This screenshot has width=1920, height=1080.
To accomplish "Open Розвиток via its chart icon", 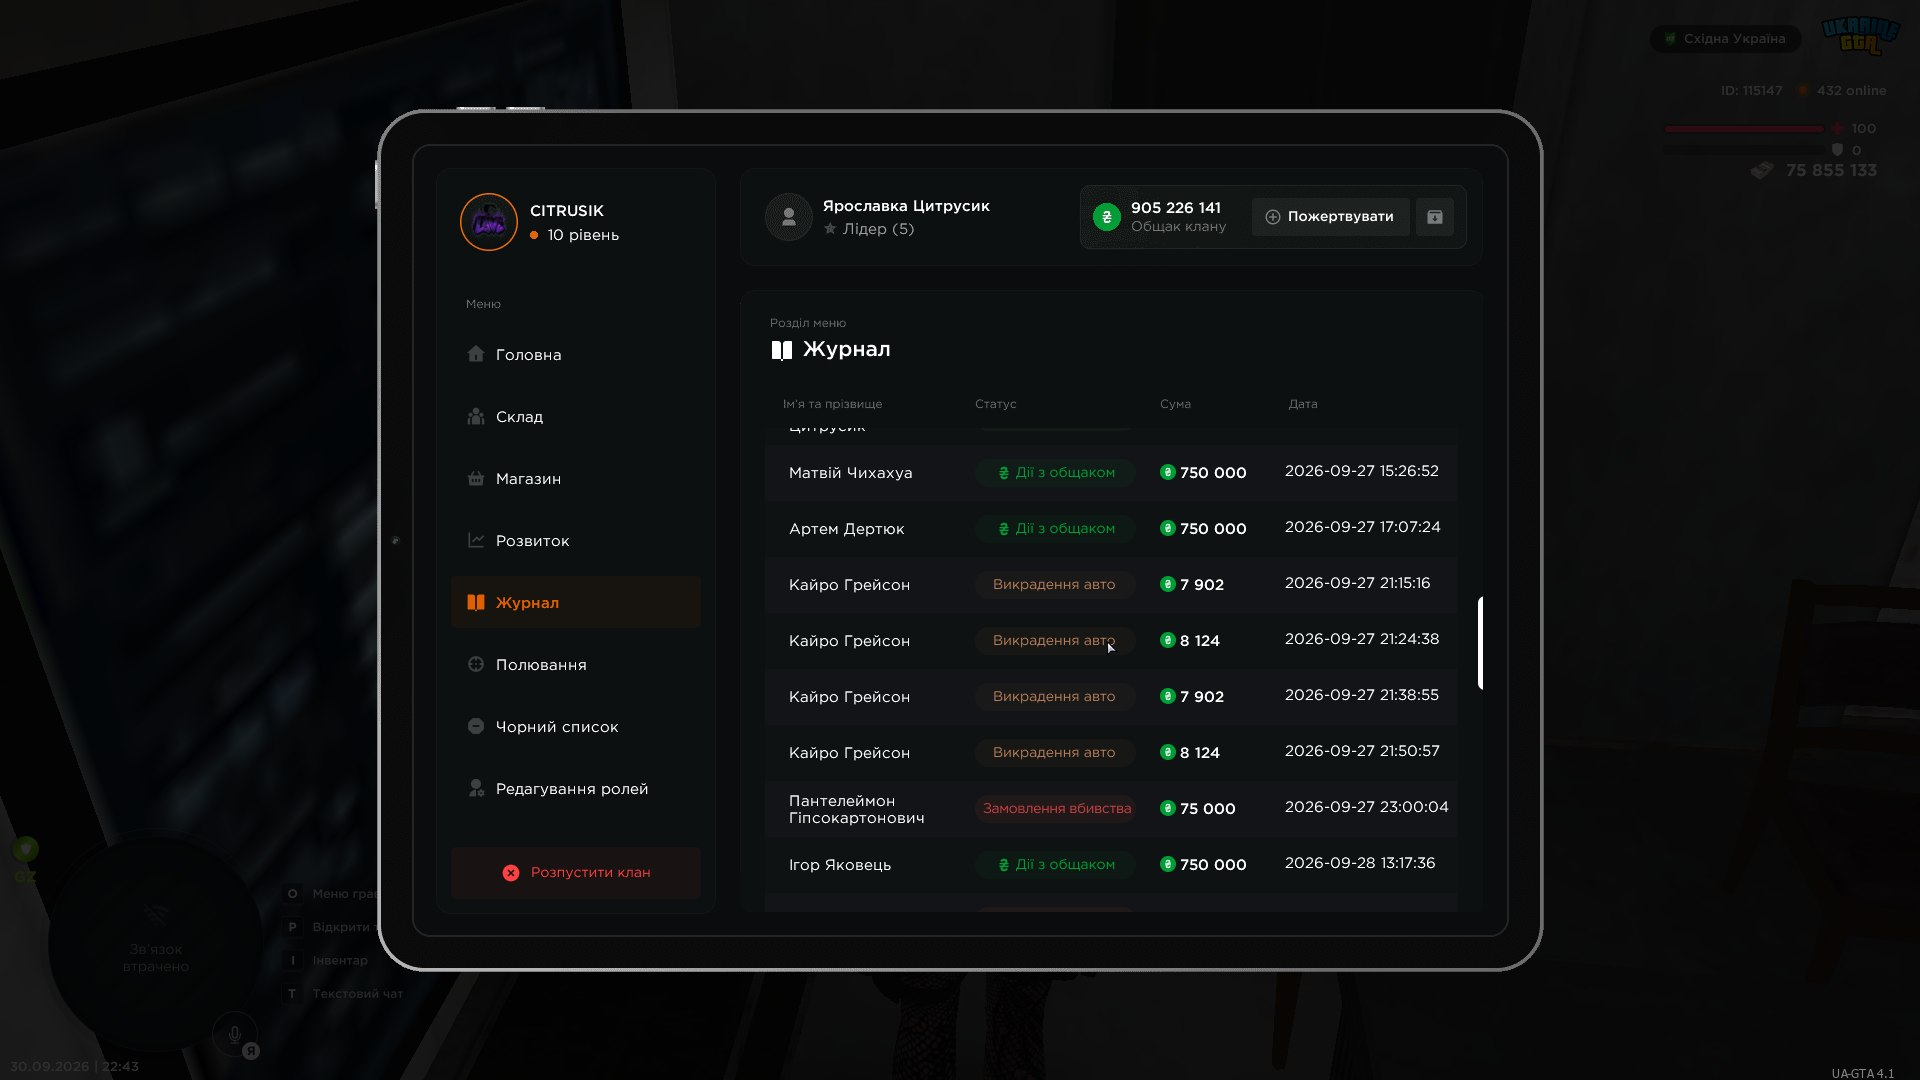I will point(476,540).
